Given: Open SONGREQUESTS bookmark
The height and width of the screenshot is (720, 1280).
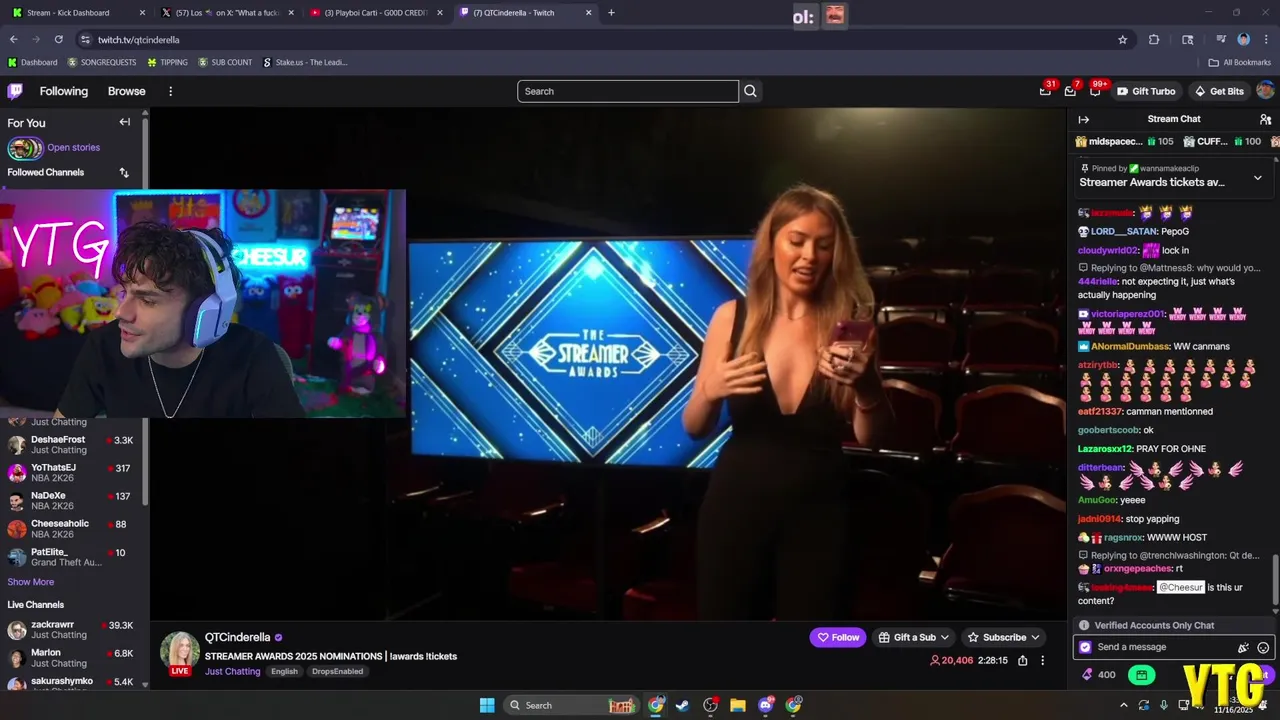Looking at the screenshot, I should point(101,62).
